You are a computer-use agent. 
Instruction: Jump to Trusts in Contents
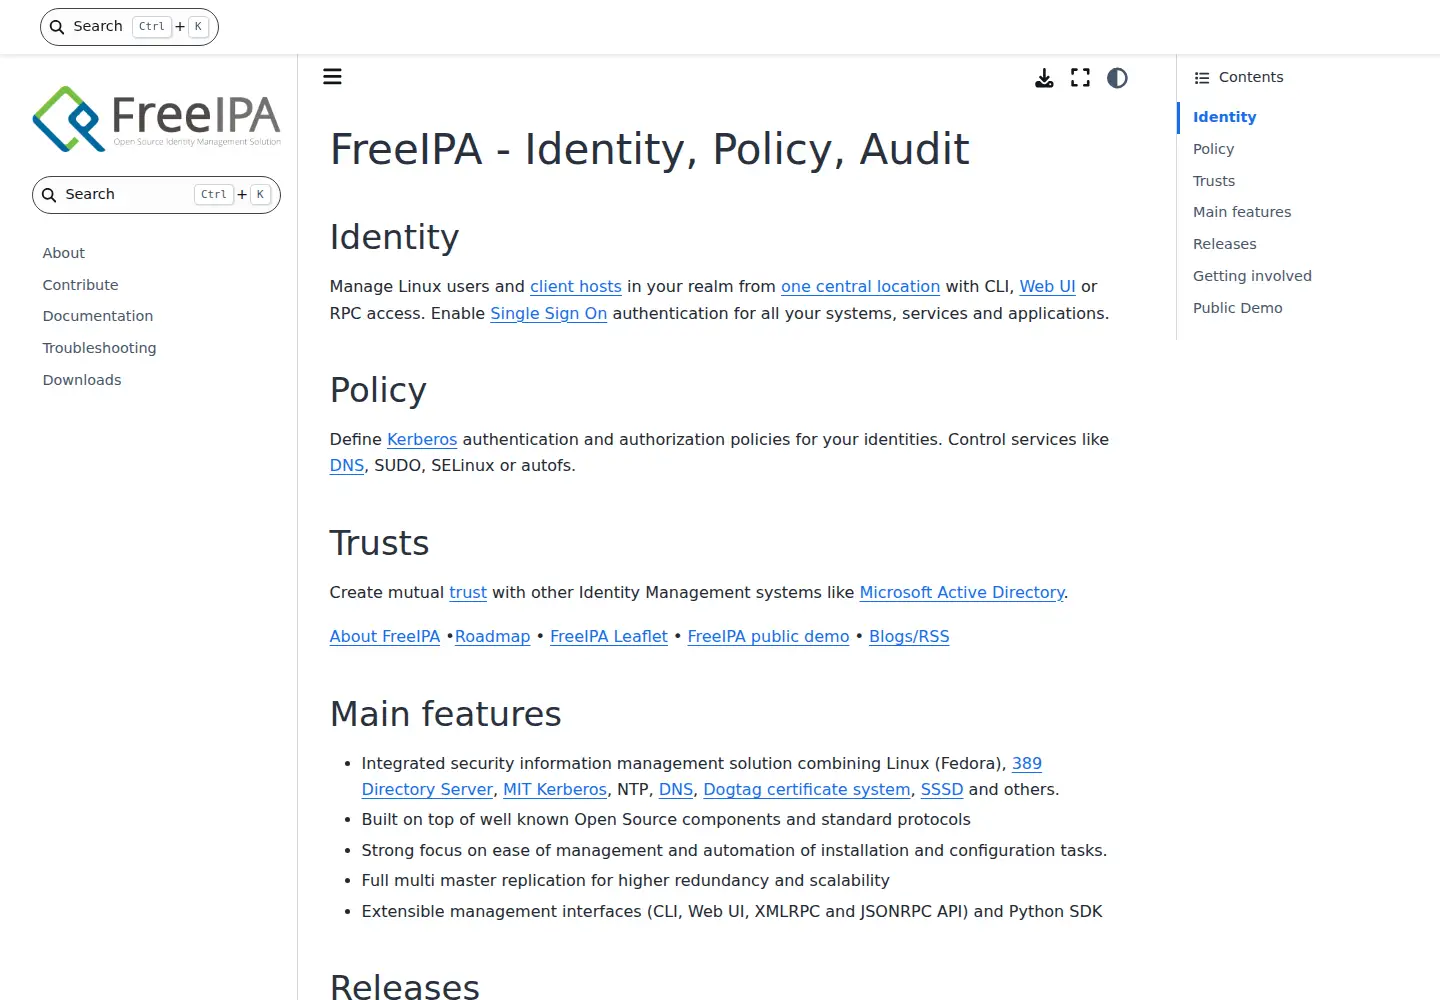(1214, 181)
